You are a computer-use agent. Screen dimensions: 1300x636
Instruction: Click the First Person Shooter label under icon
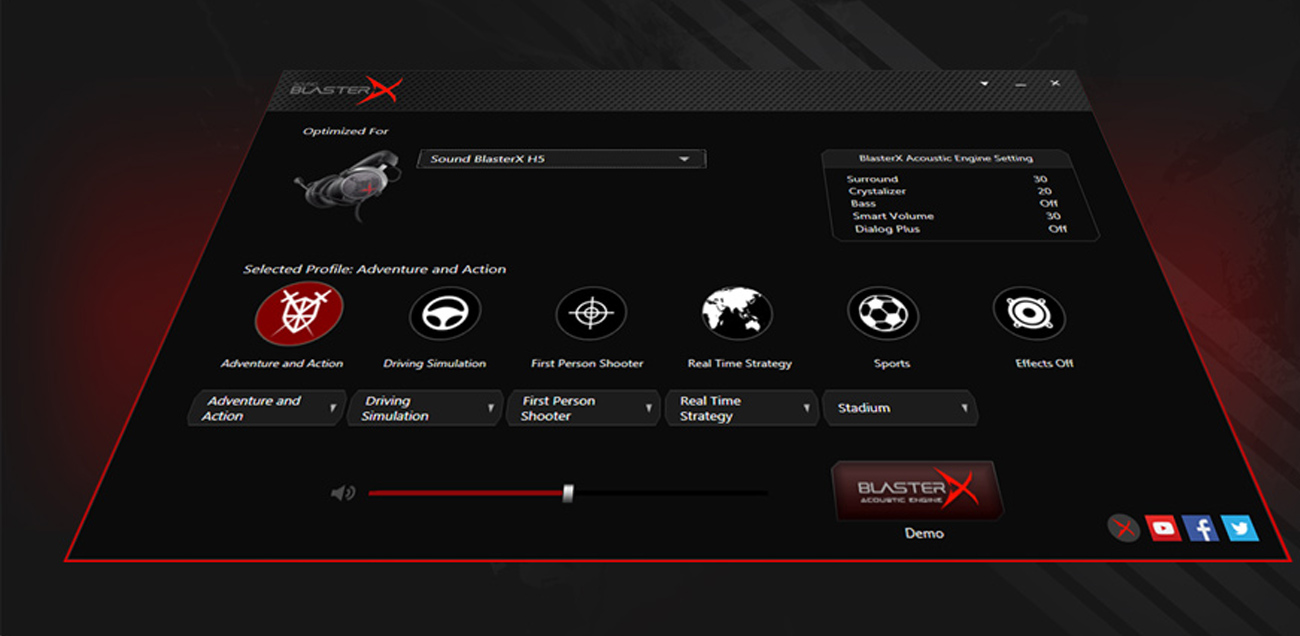click(587, 364)
